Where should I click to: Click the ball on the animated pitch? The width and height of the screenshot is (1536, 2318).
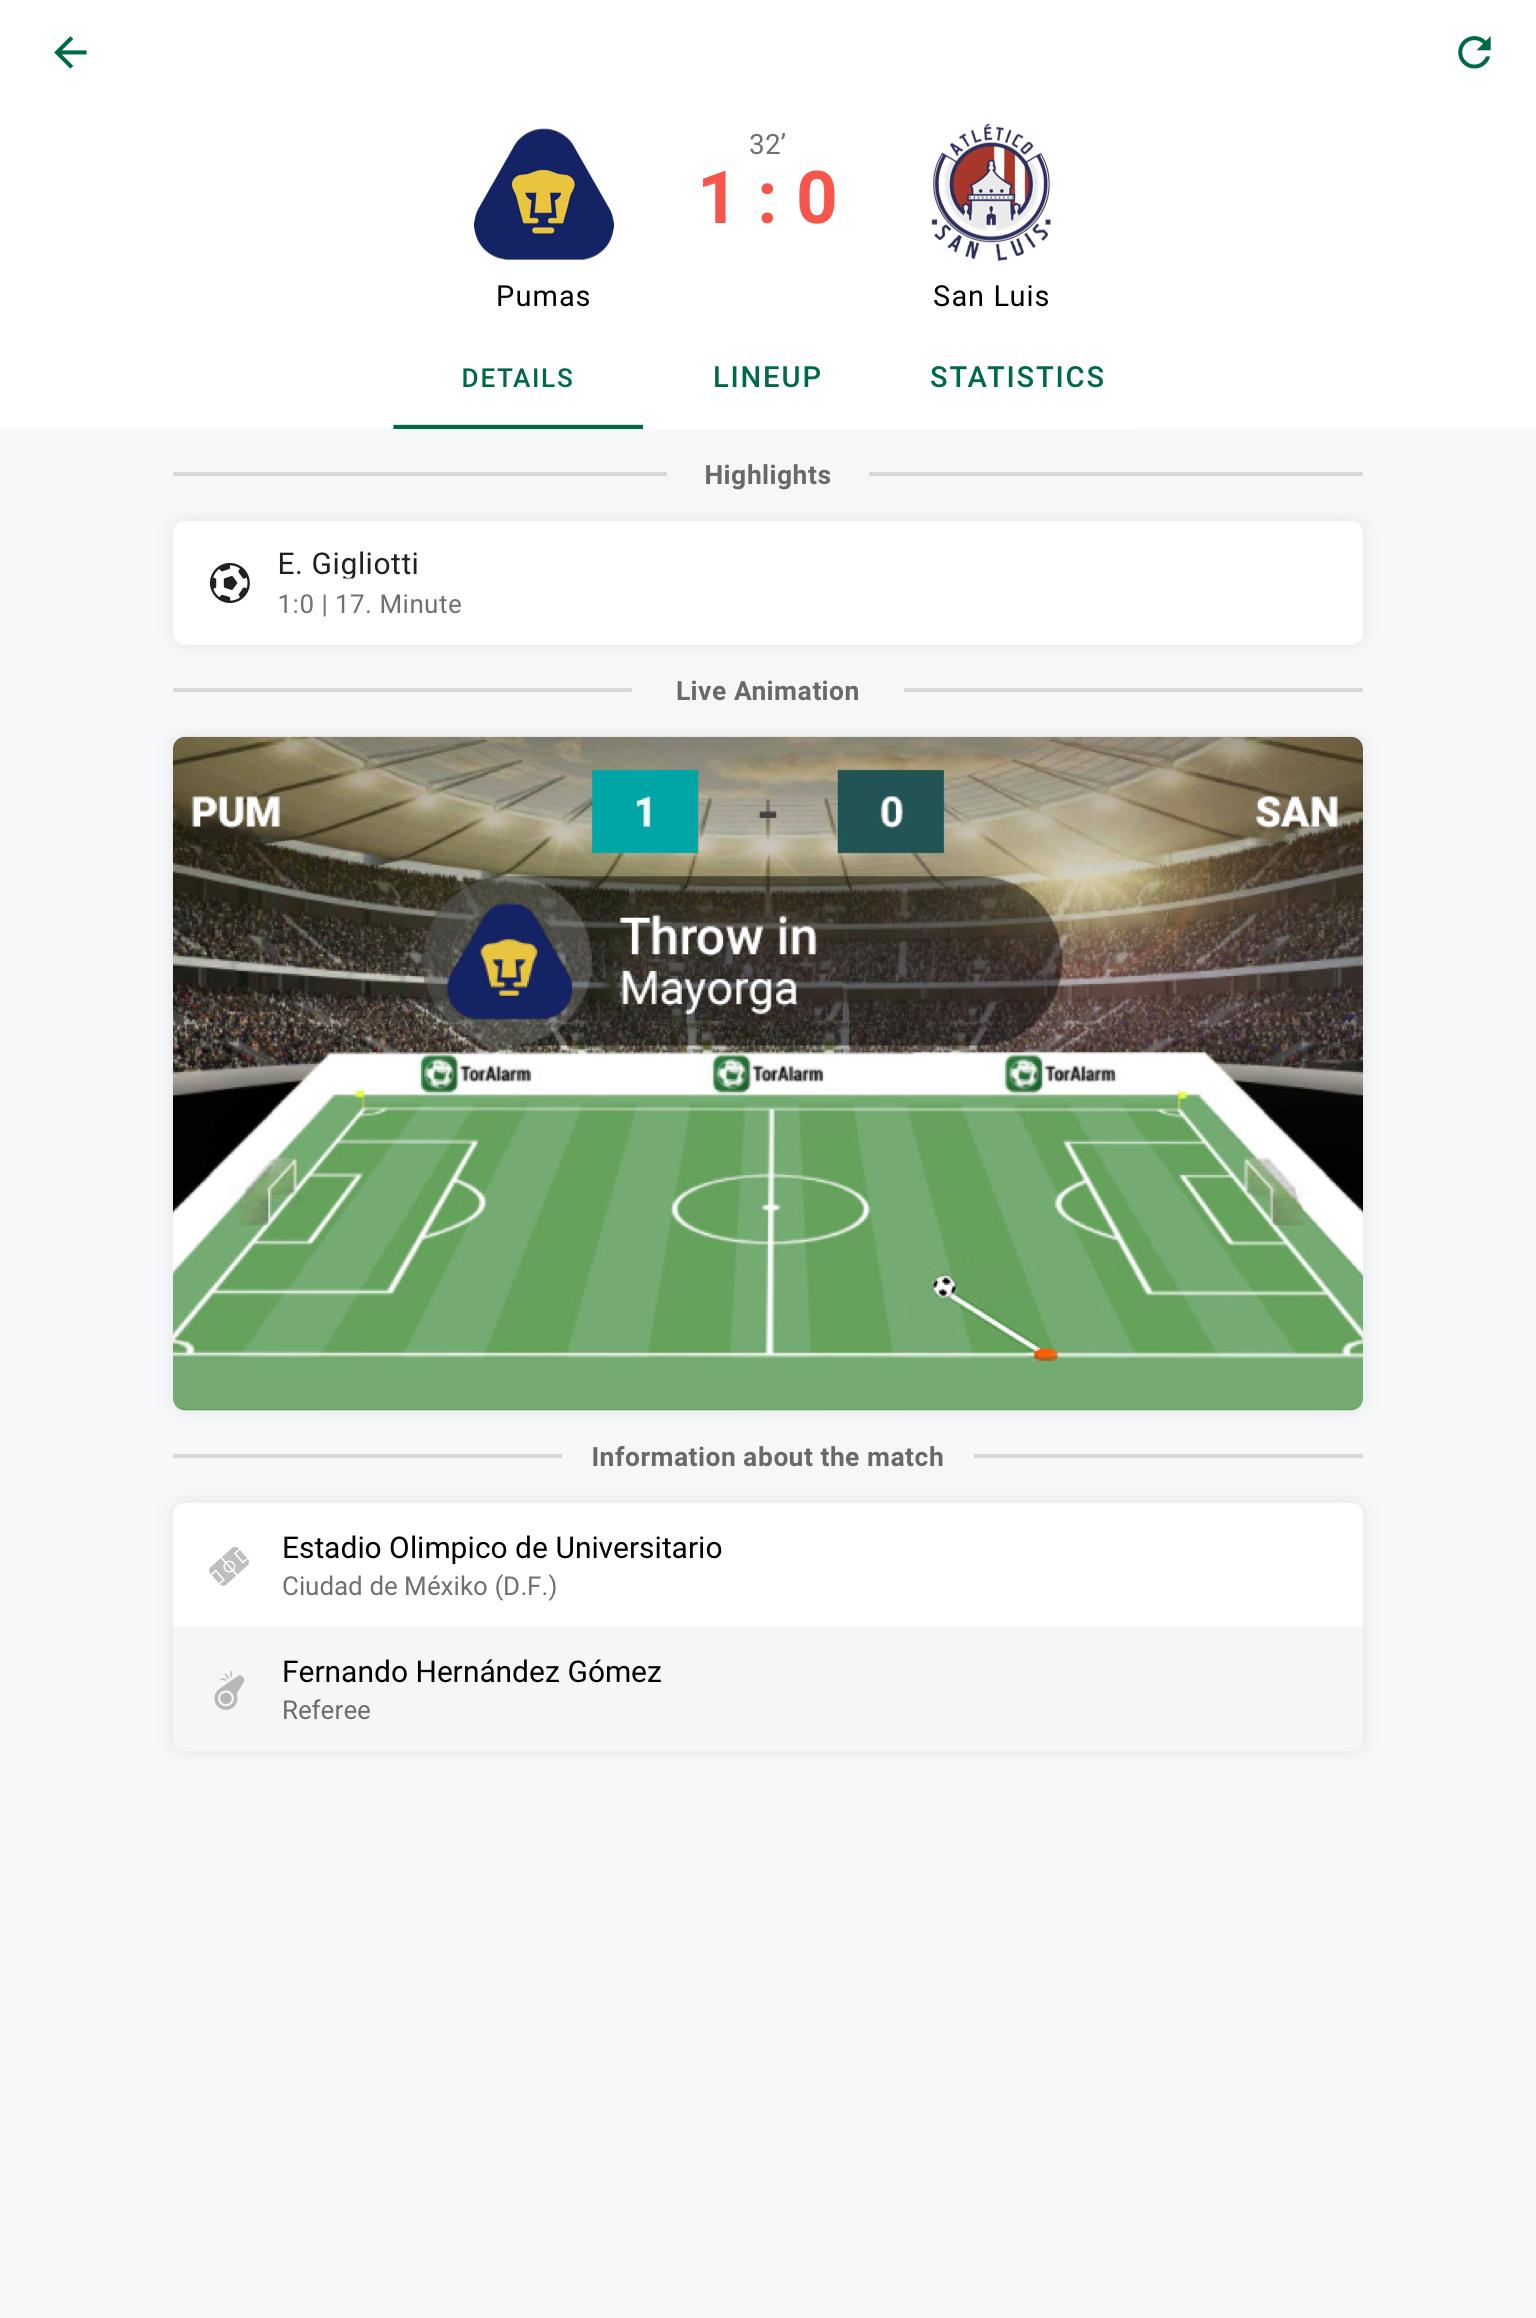click(944, 1287)
